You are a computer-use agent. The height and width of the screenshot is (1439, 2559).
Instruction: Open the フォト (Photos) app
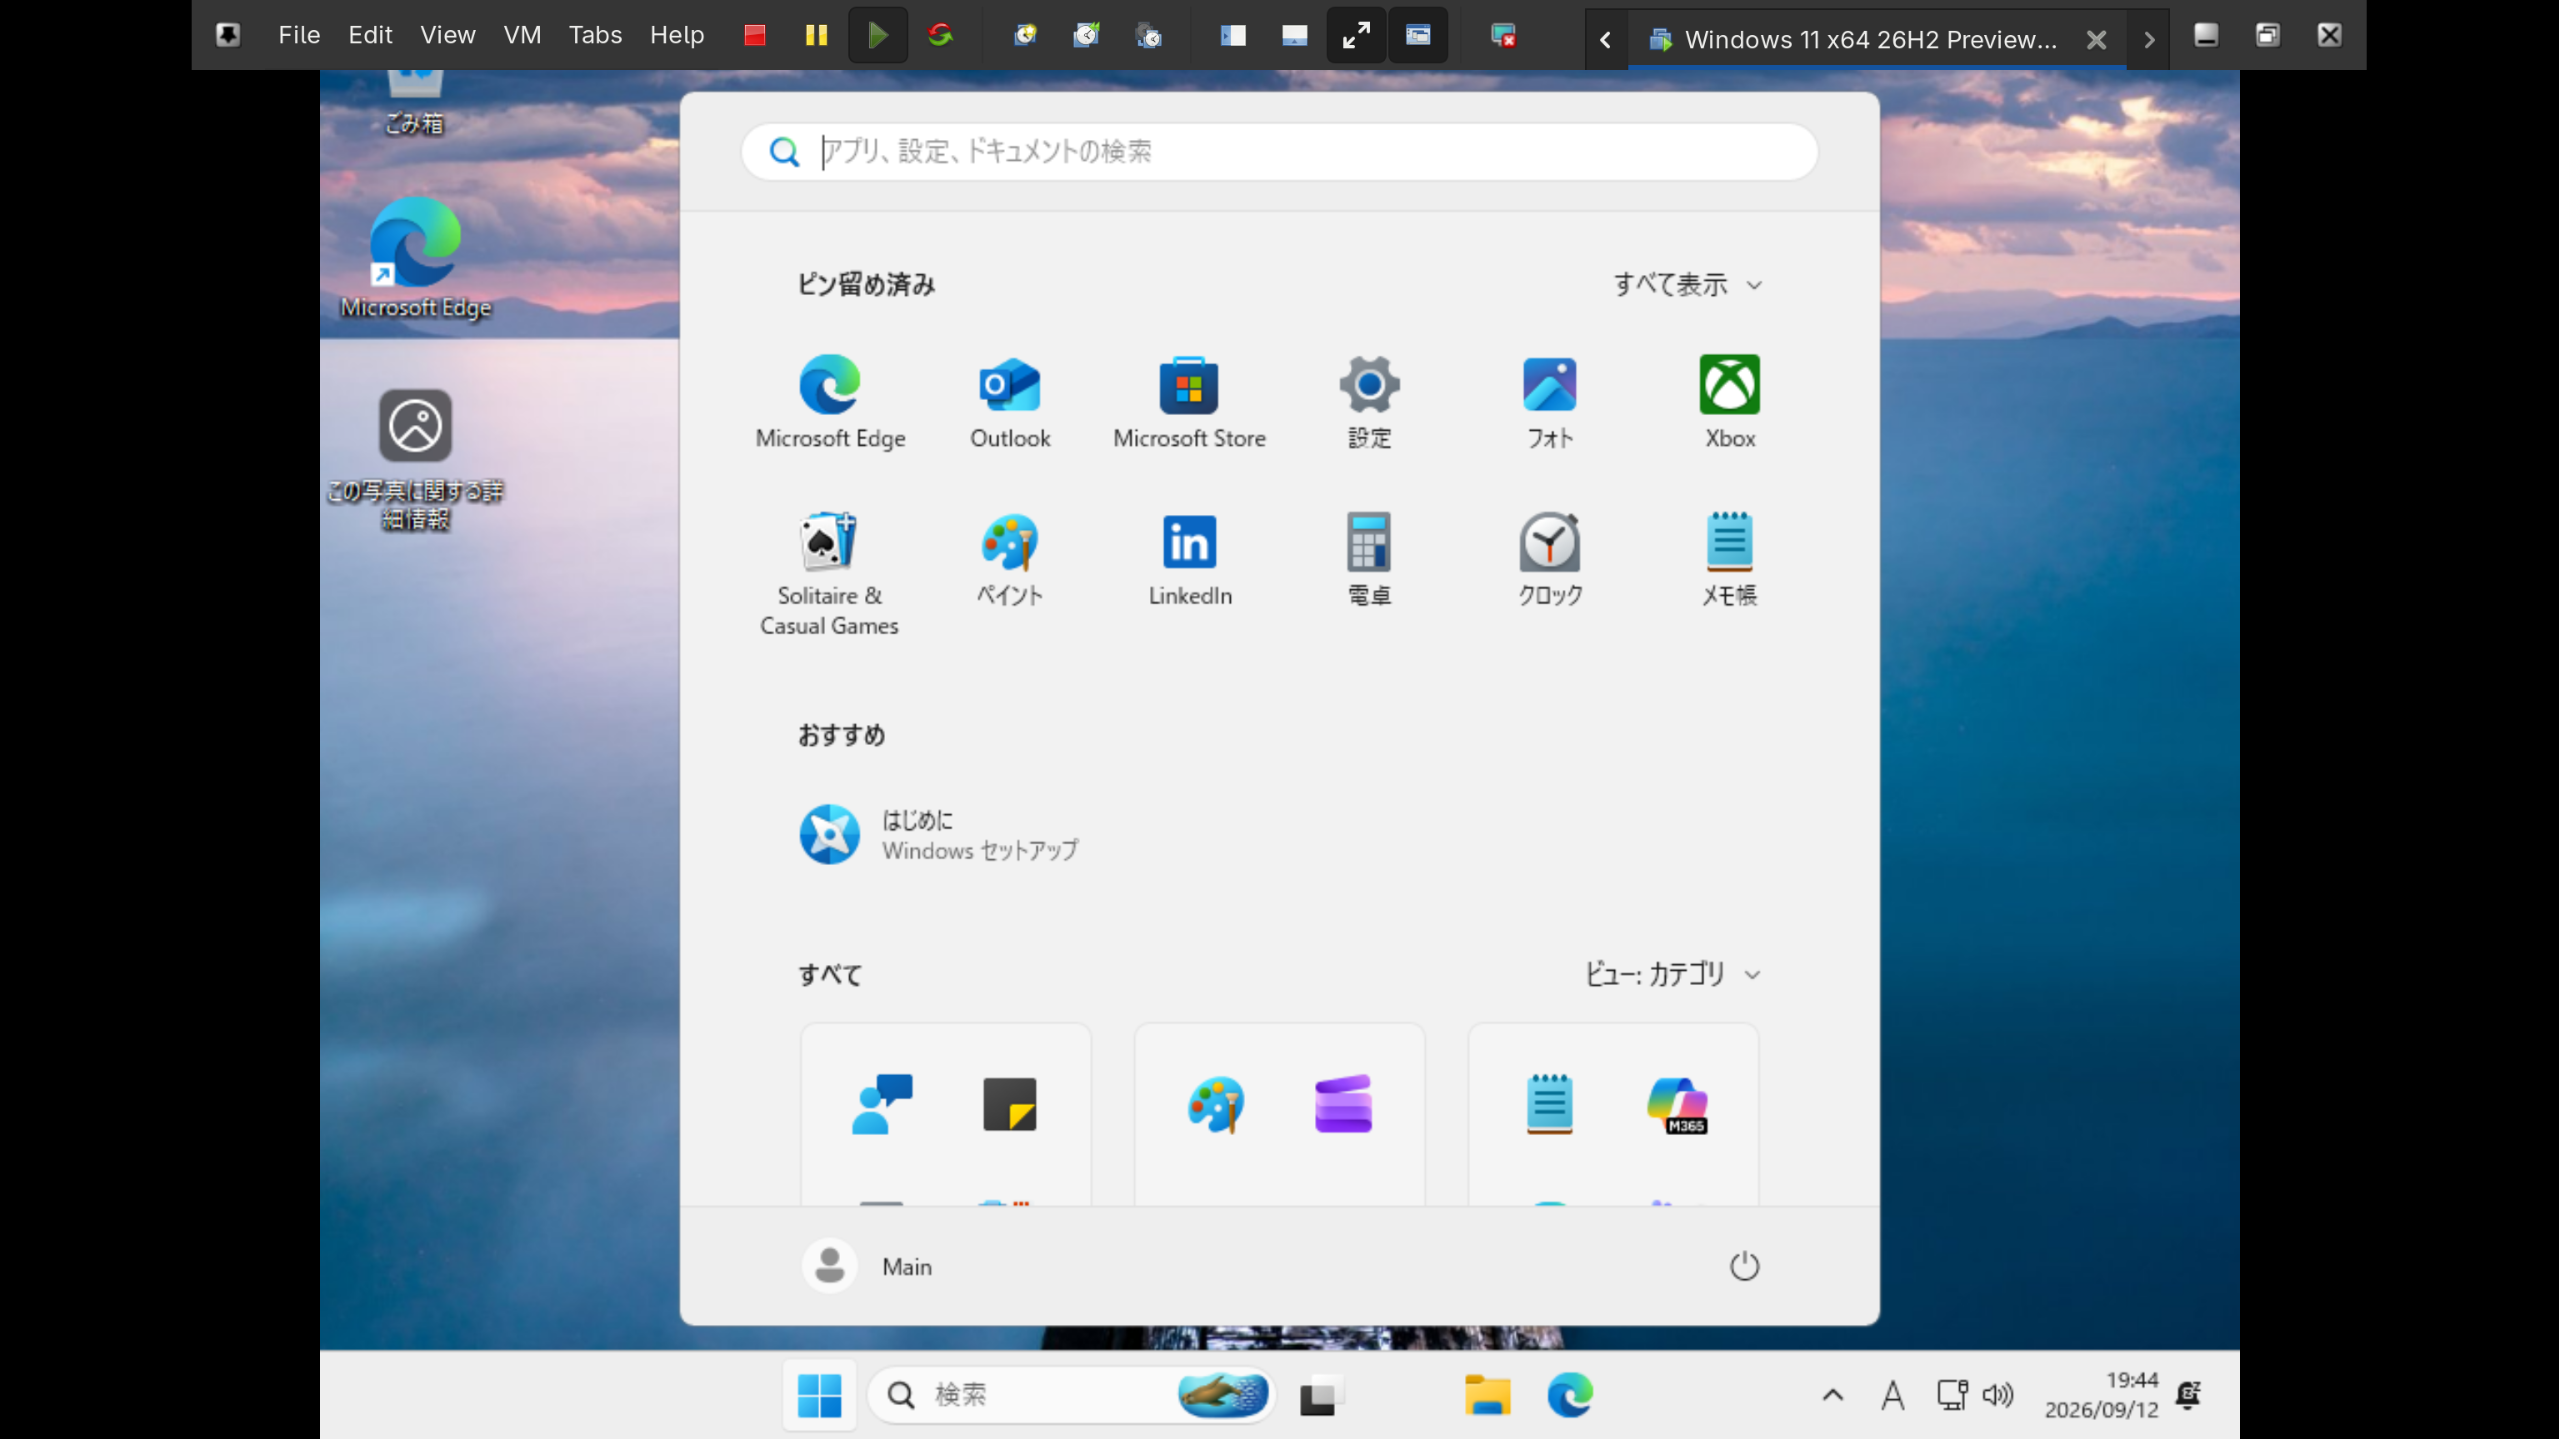point(1549,402)
